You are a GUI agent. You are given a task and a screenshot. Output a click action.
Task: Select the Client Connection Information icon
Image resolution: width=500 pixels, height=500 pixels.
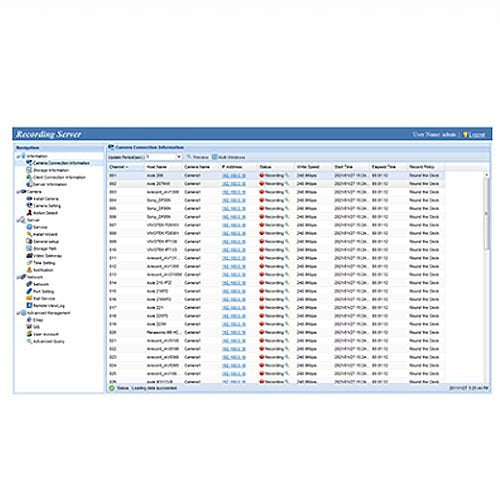point(29,177)
